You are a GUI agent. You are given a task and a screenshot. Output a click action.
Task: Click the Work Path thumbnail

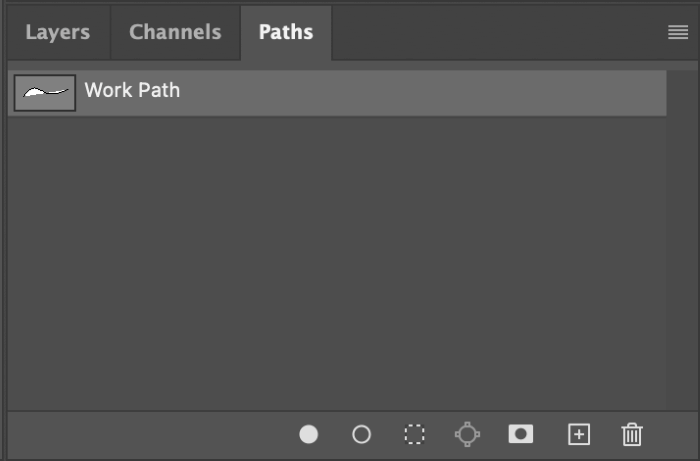tap(45, 92)
